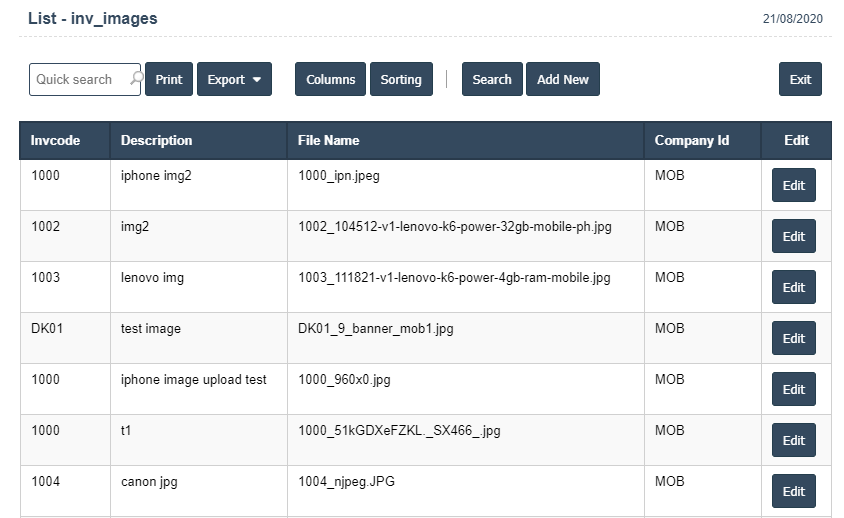The height and width of the screenshot is (518, 844).
Task: Click the Company Id column header
Action: (691, 140)
